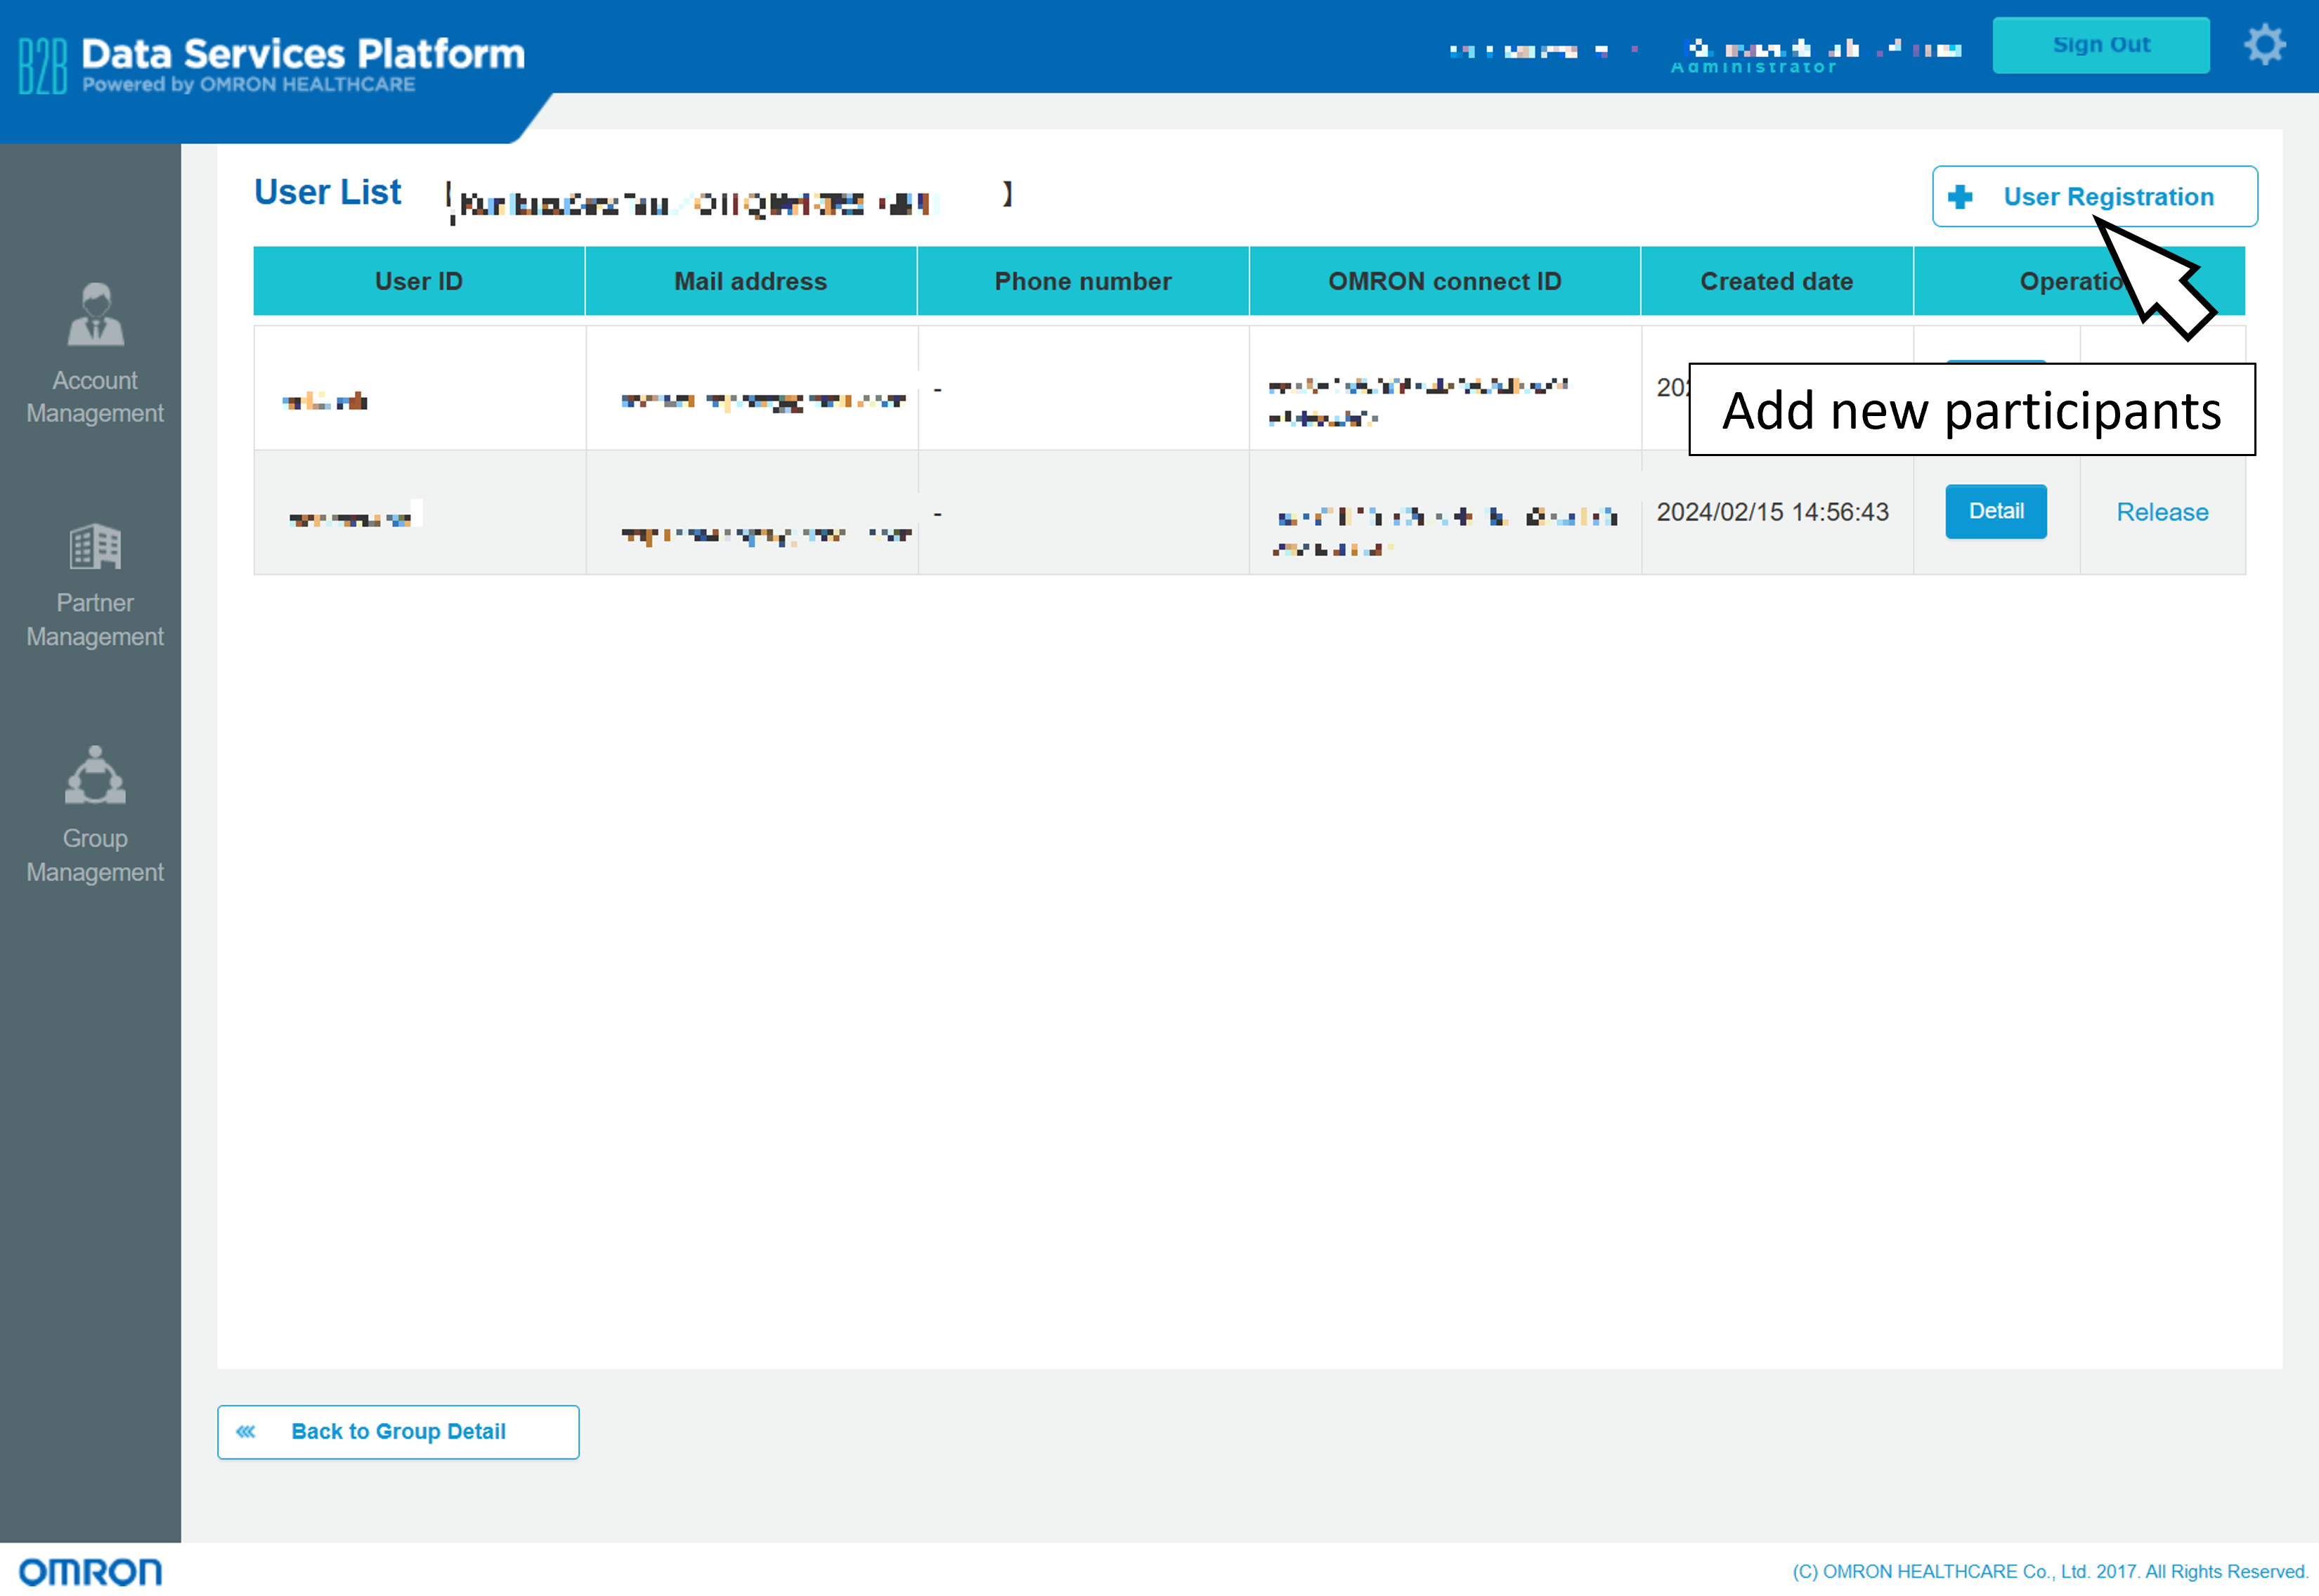This screenshot has height=1596, width=2319.
Task: Click the OMRON logo in footer
Action: (90, 1571)
